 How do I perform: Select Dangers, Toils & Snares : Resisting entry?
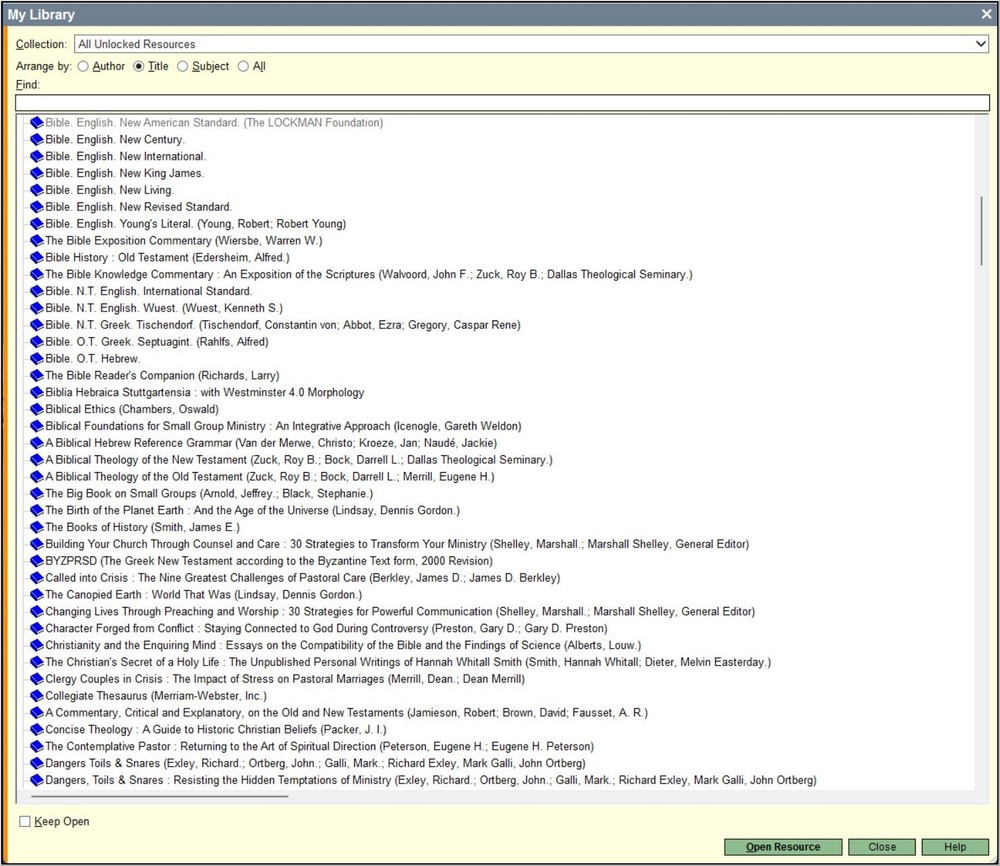(x=430, y=780)
